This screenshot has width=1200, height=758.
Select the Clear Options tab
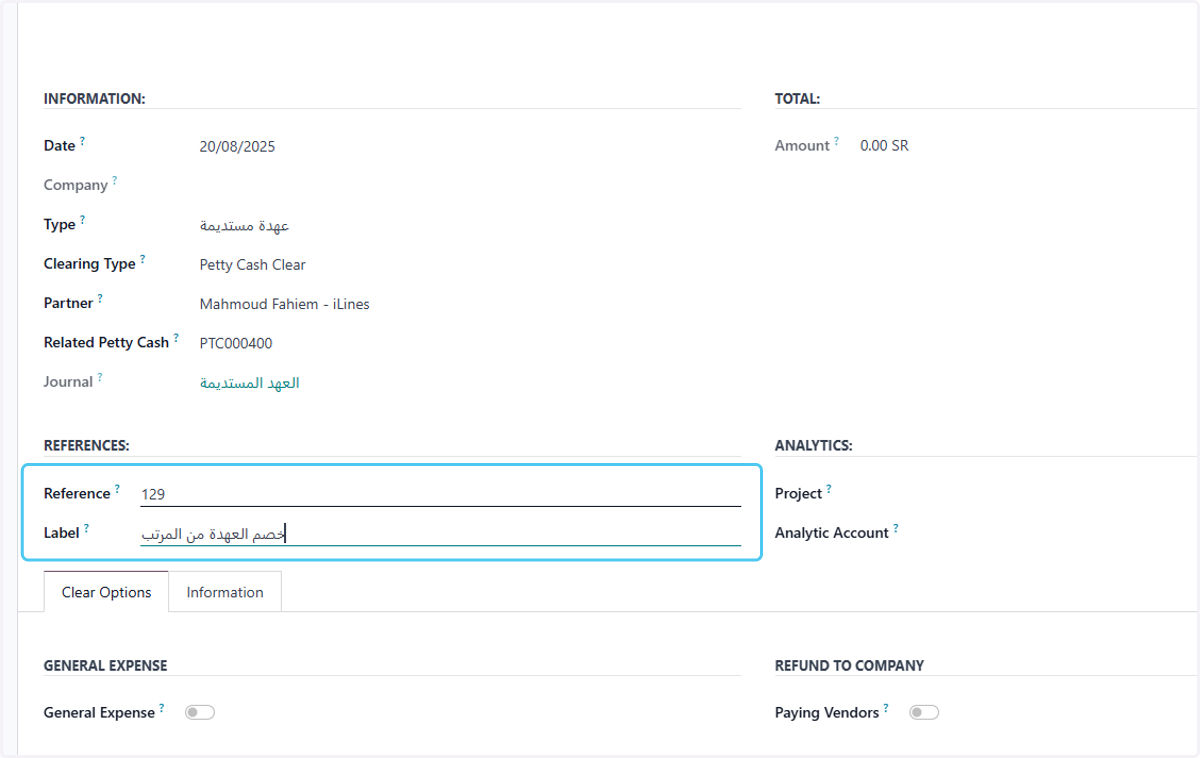pyautogui.click(x=106, y=592)
